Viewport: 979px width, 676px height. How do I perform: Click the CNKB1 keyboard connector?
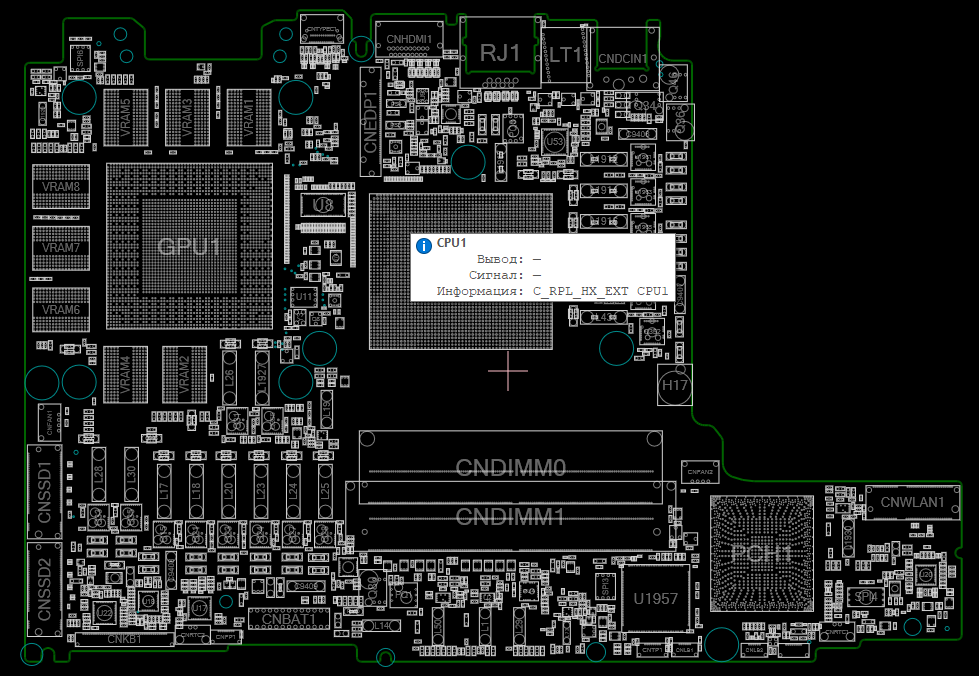coord(123,639)
